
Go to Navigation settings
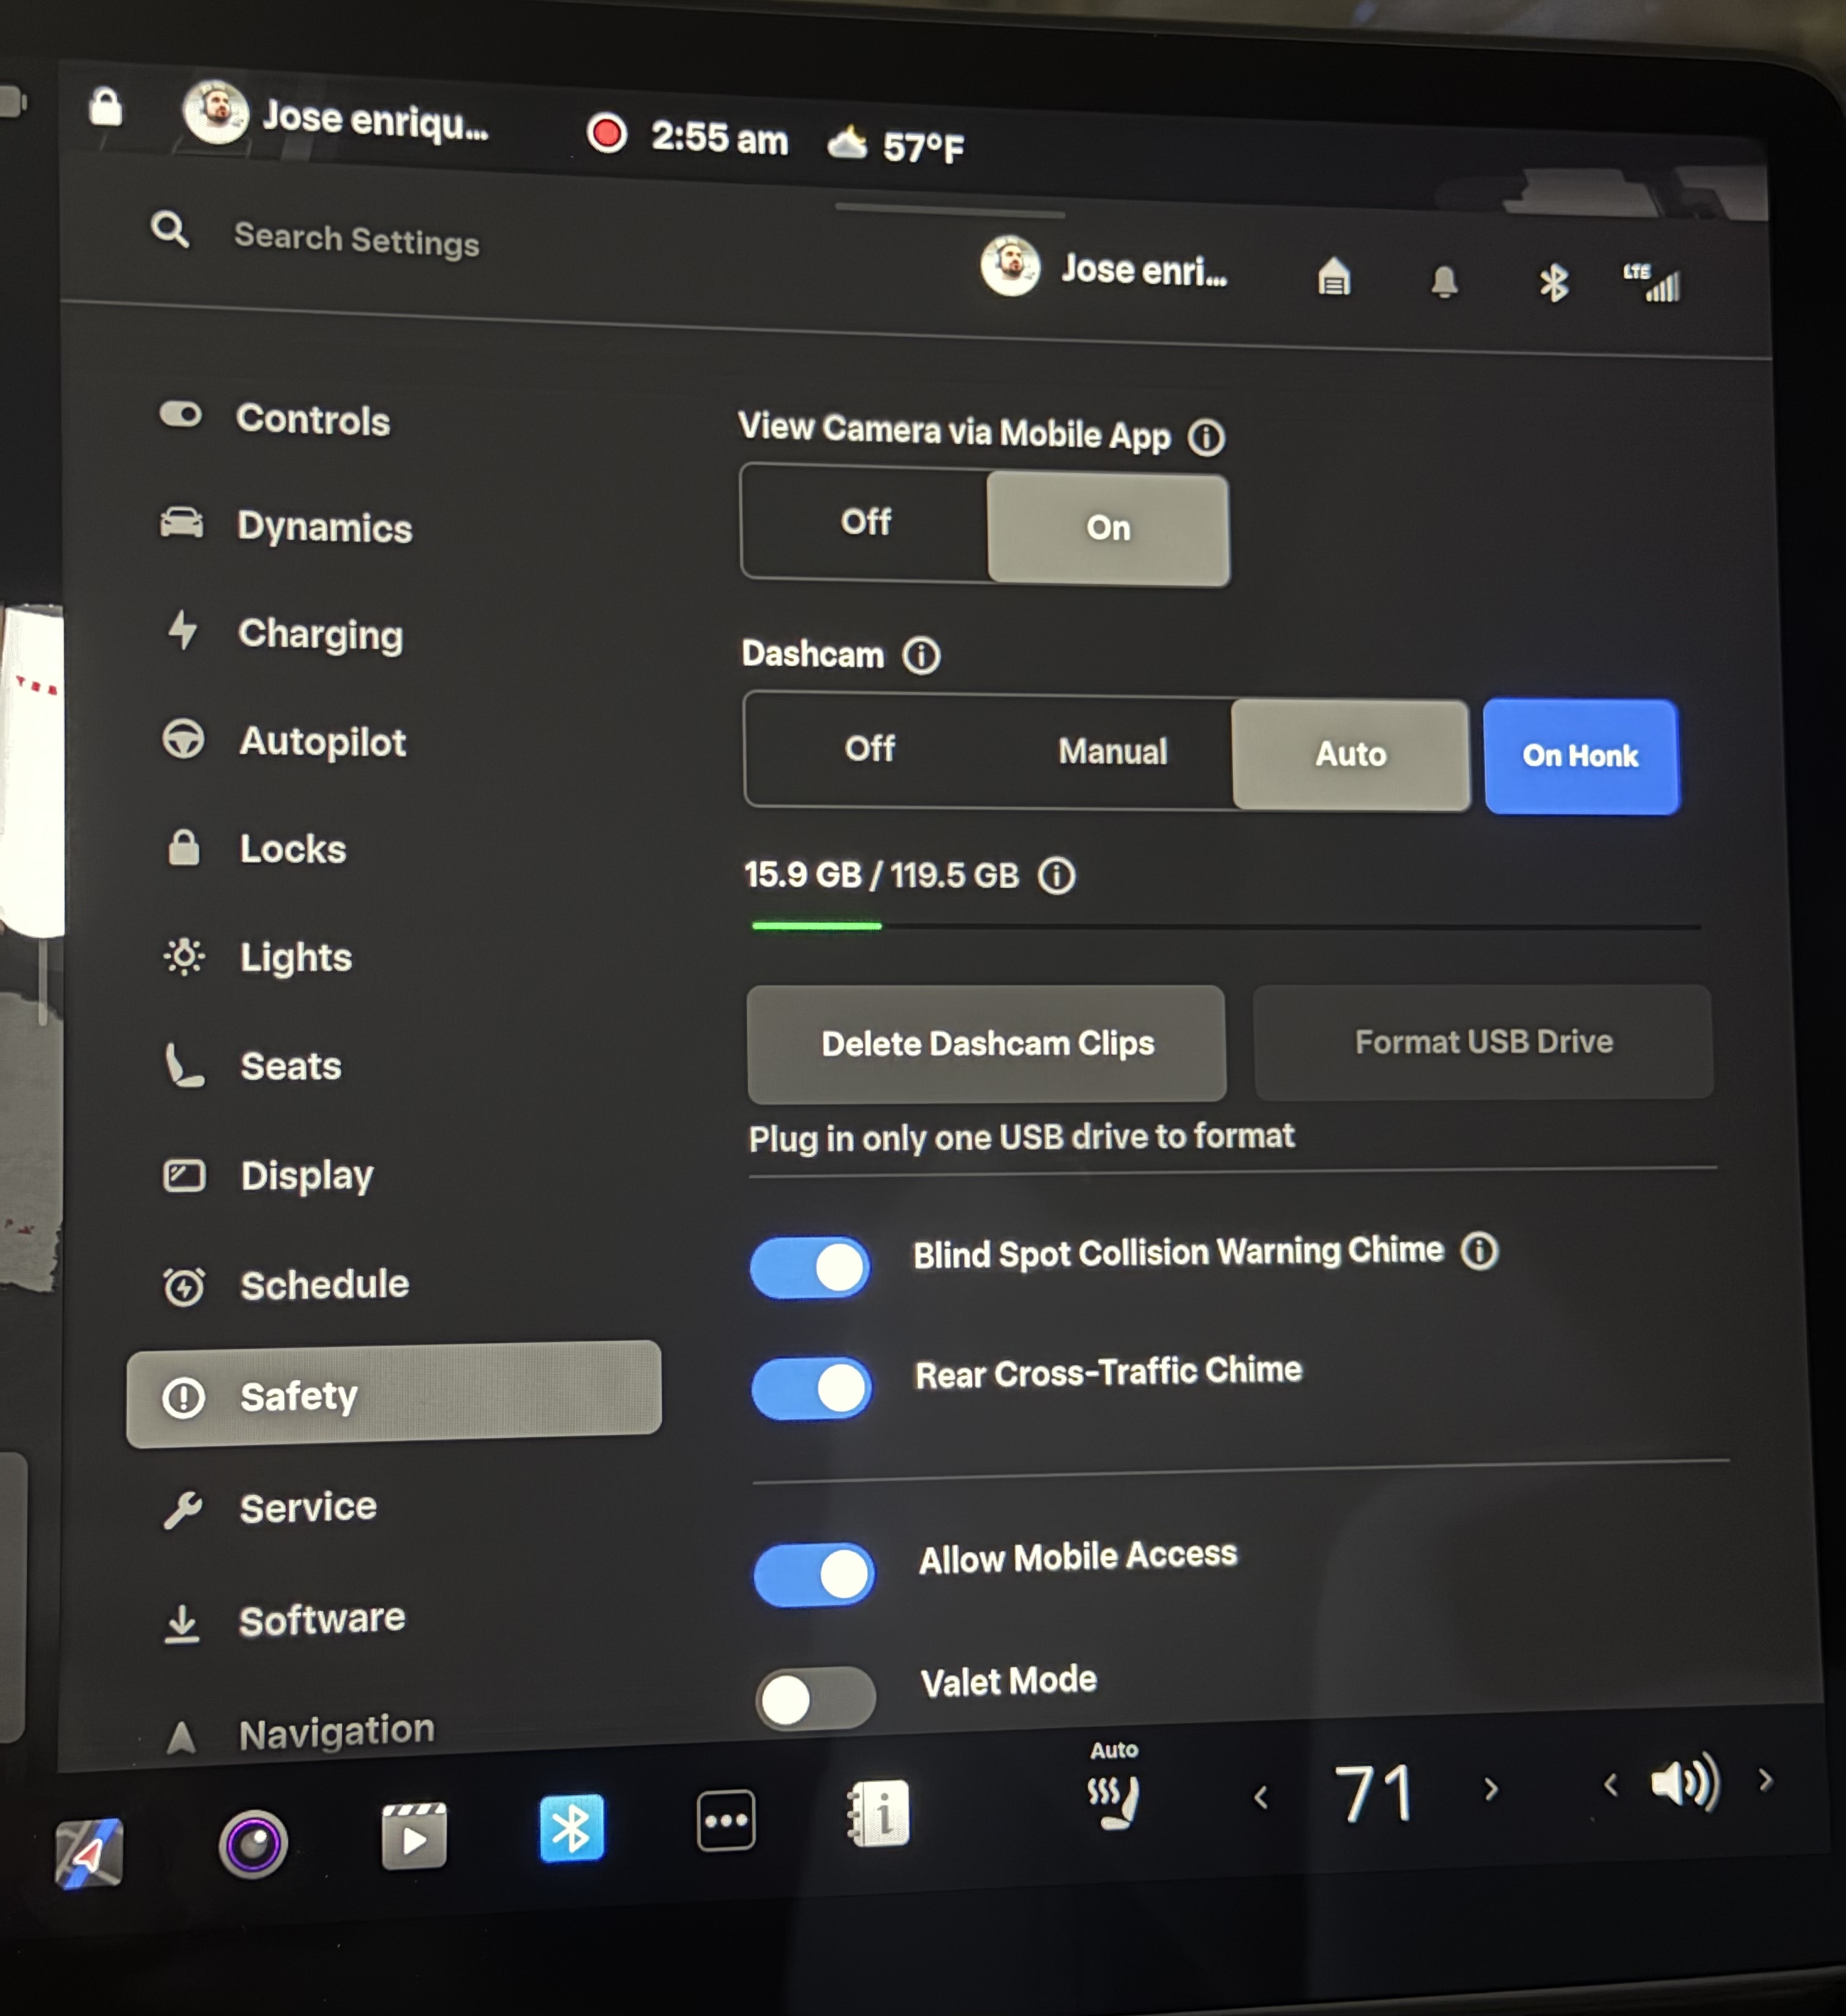point(299,1733)
